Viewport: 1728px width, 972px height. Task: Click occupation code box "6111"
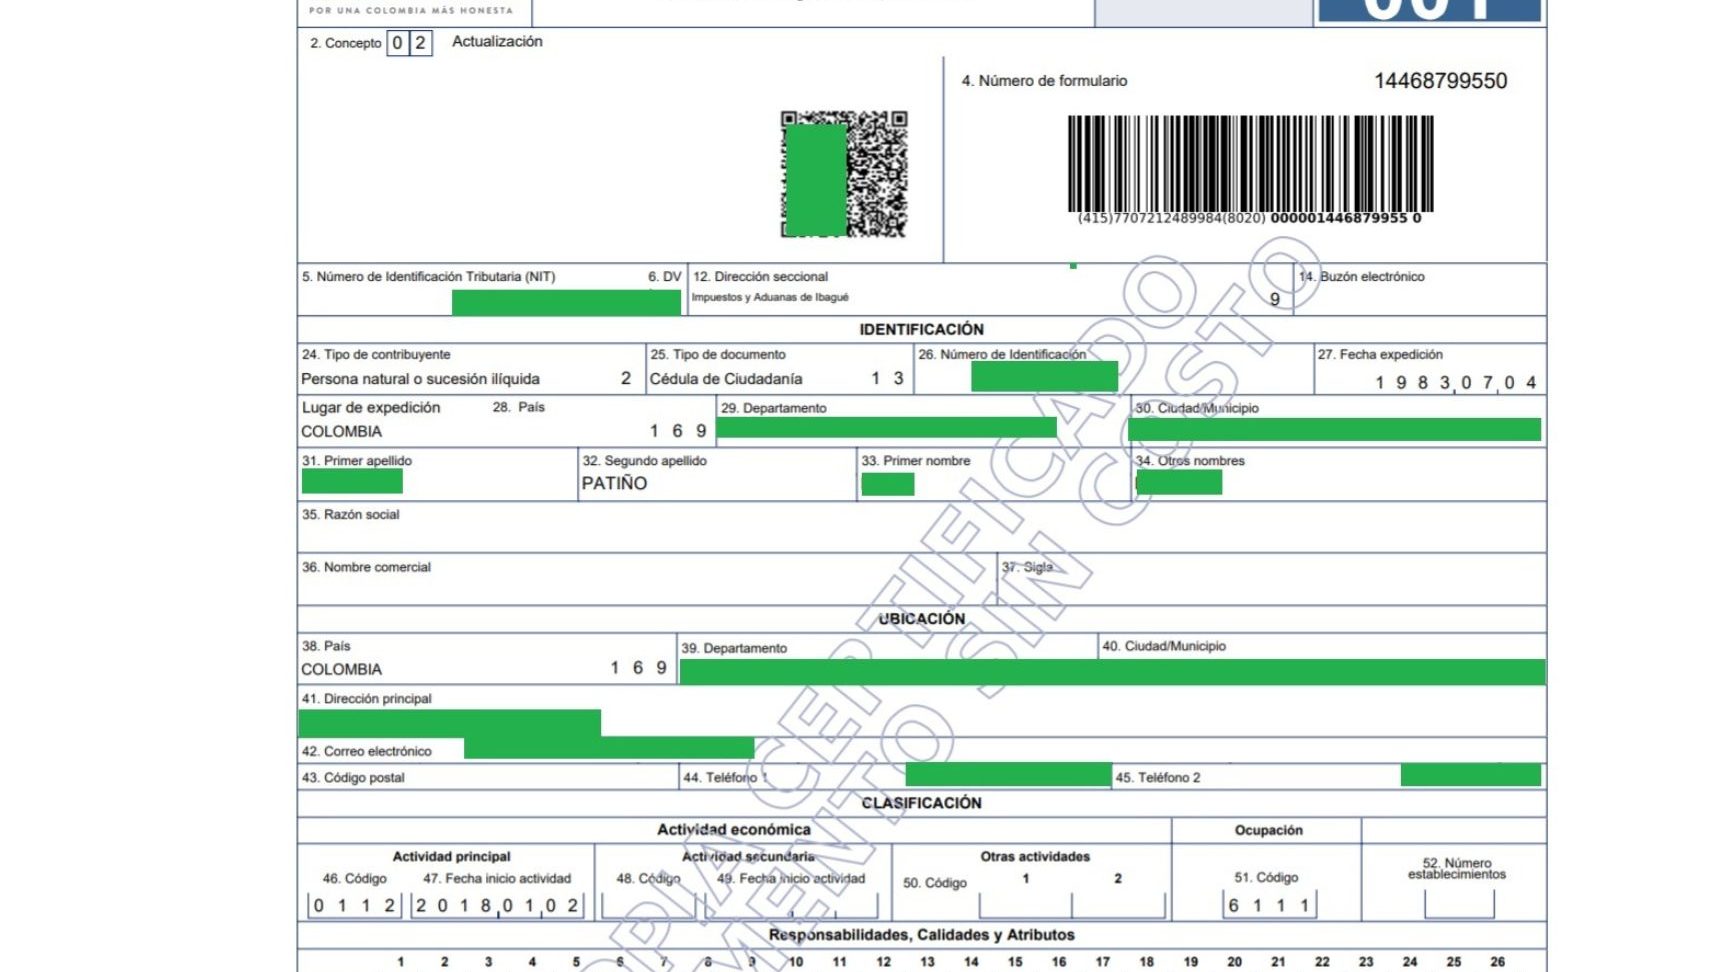[1269, 905]
